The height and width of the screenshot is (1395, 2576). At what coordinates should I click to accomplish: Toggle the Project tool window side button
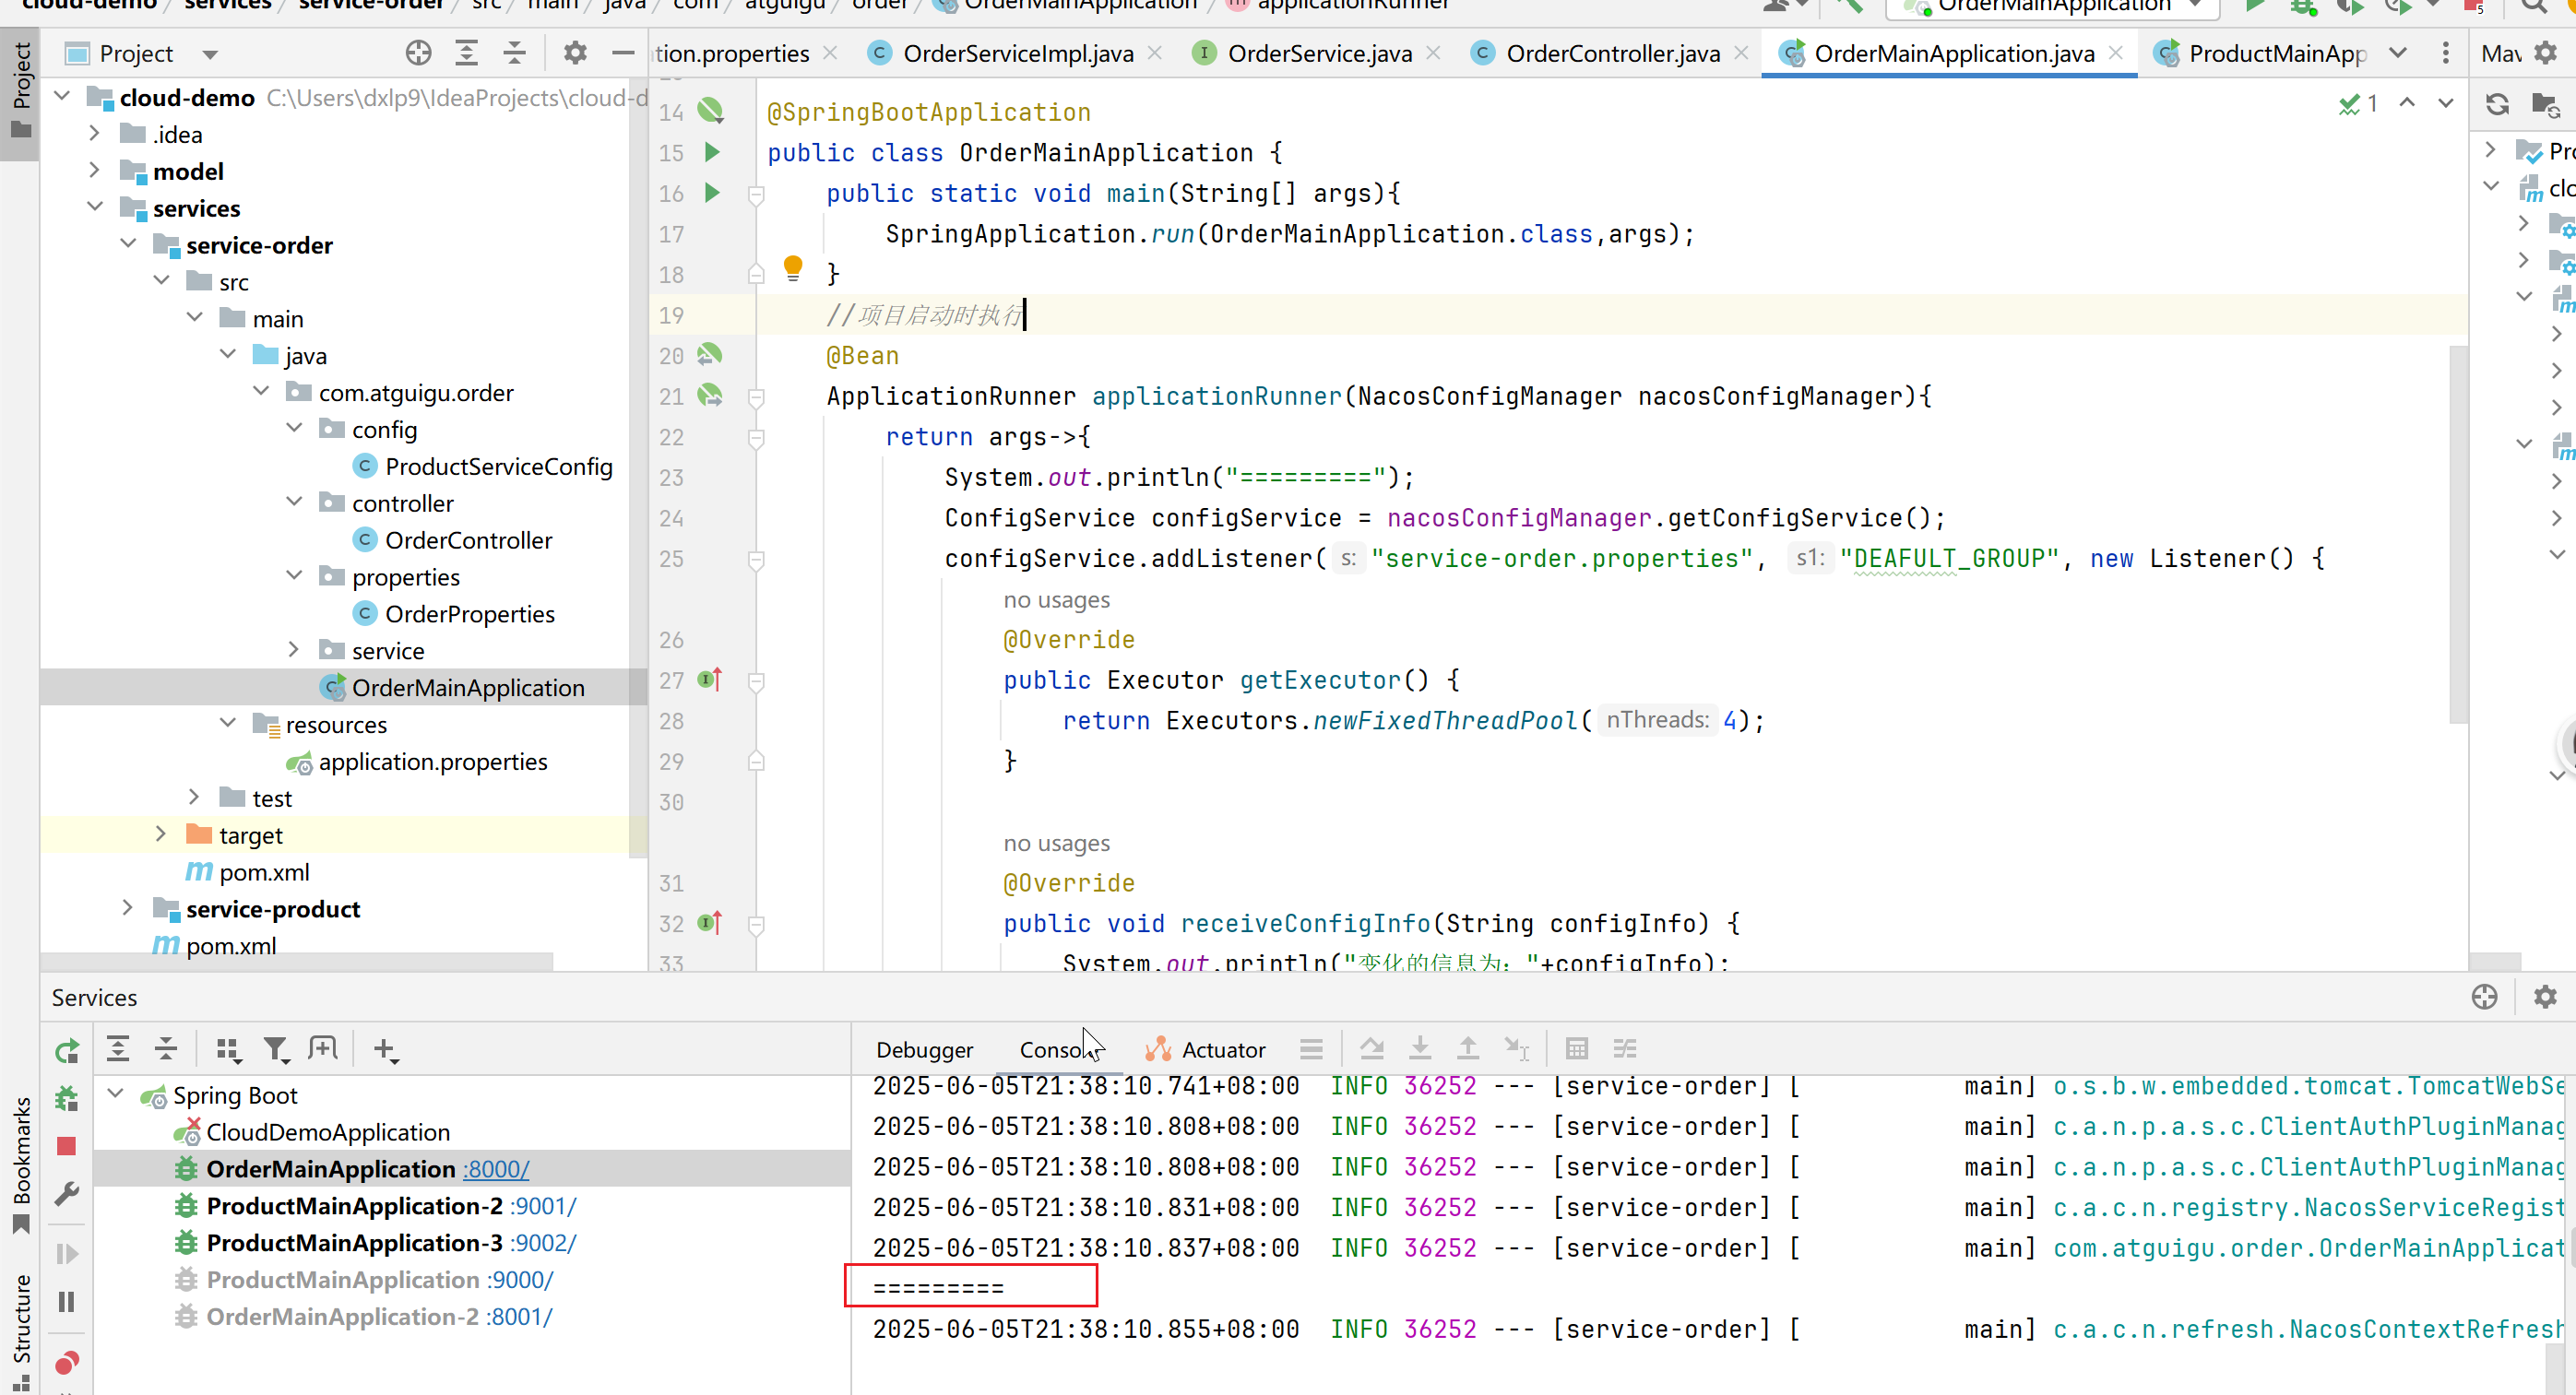[x=20, y=90]
